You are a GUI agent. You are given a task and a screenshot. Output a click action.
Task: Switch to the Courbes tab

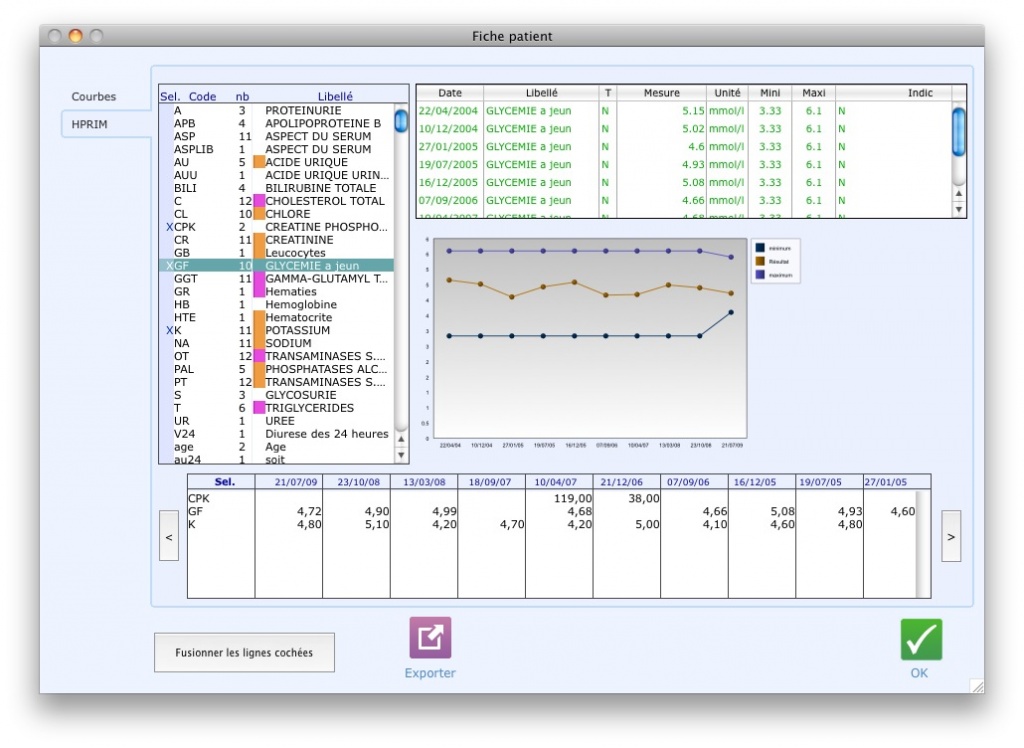point(93,96)
